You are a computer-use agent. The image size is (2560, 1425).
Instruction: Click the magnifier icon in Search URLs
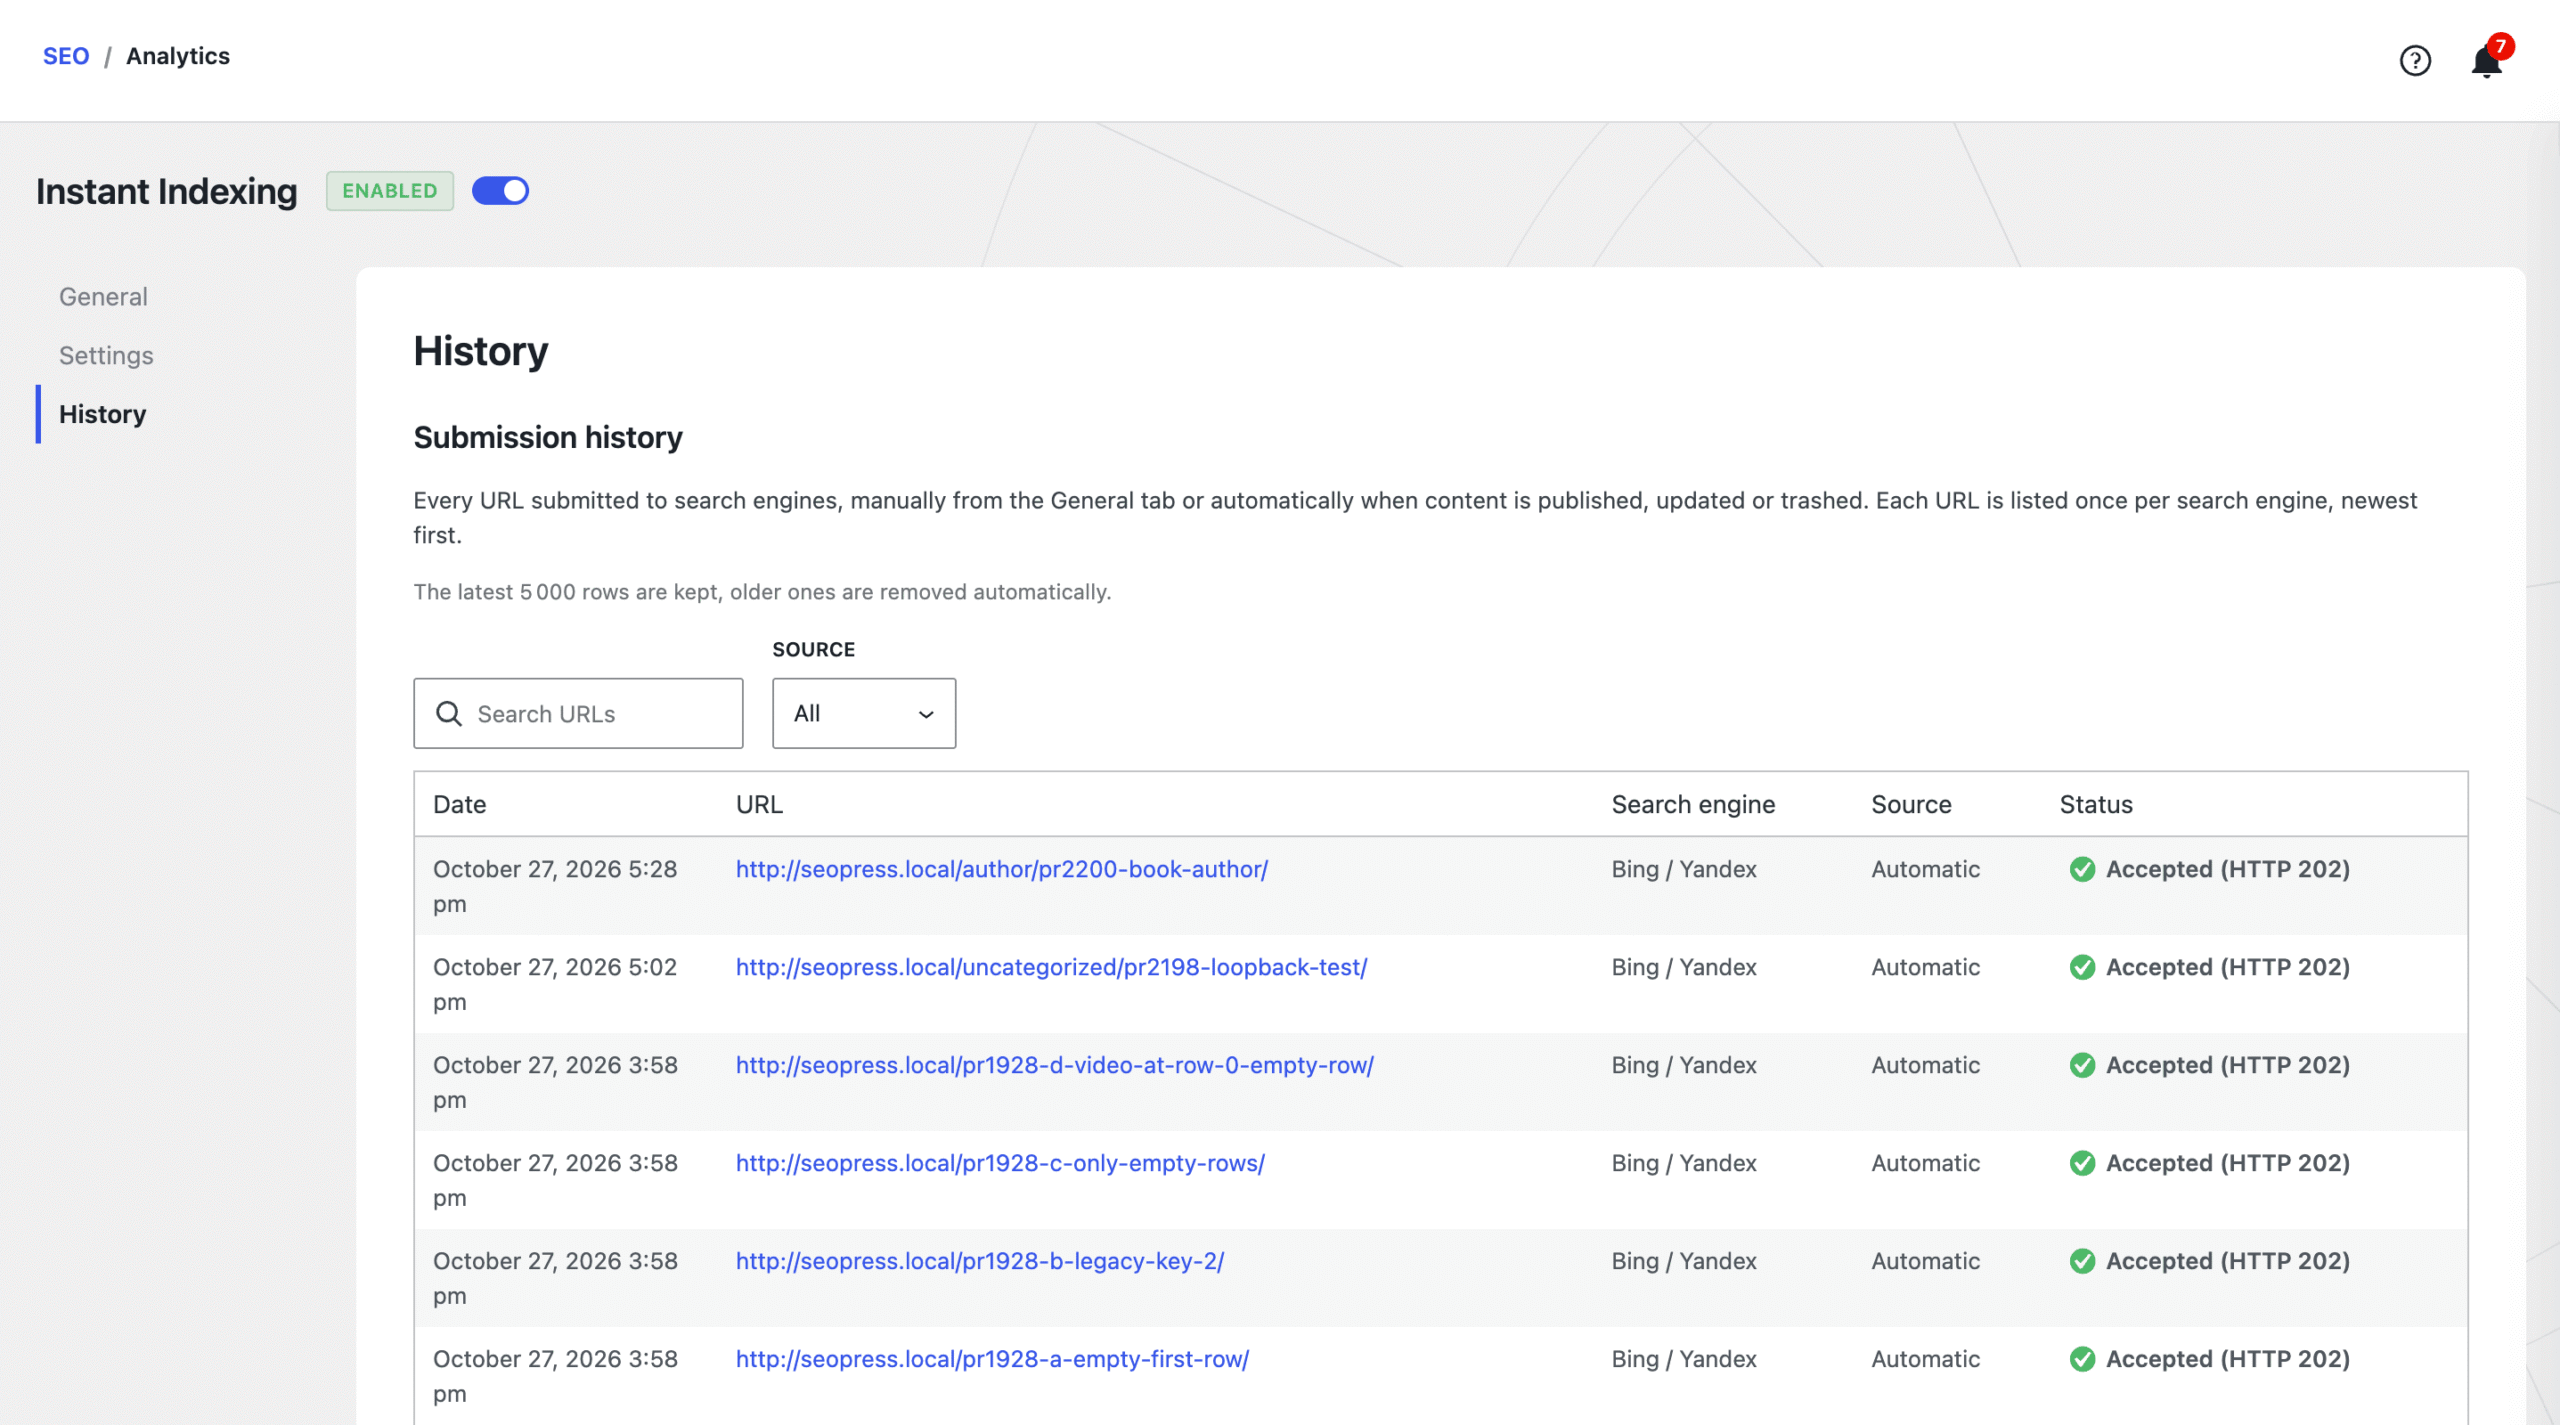(449, 713)
